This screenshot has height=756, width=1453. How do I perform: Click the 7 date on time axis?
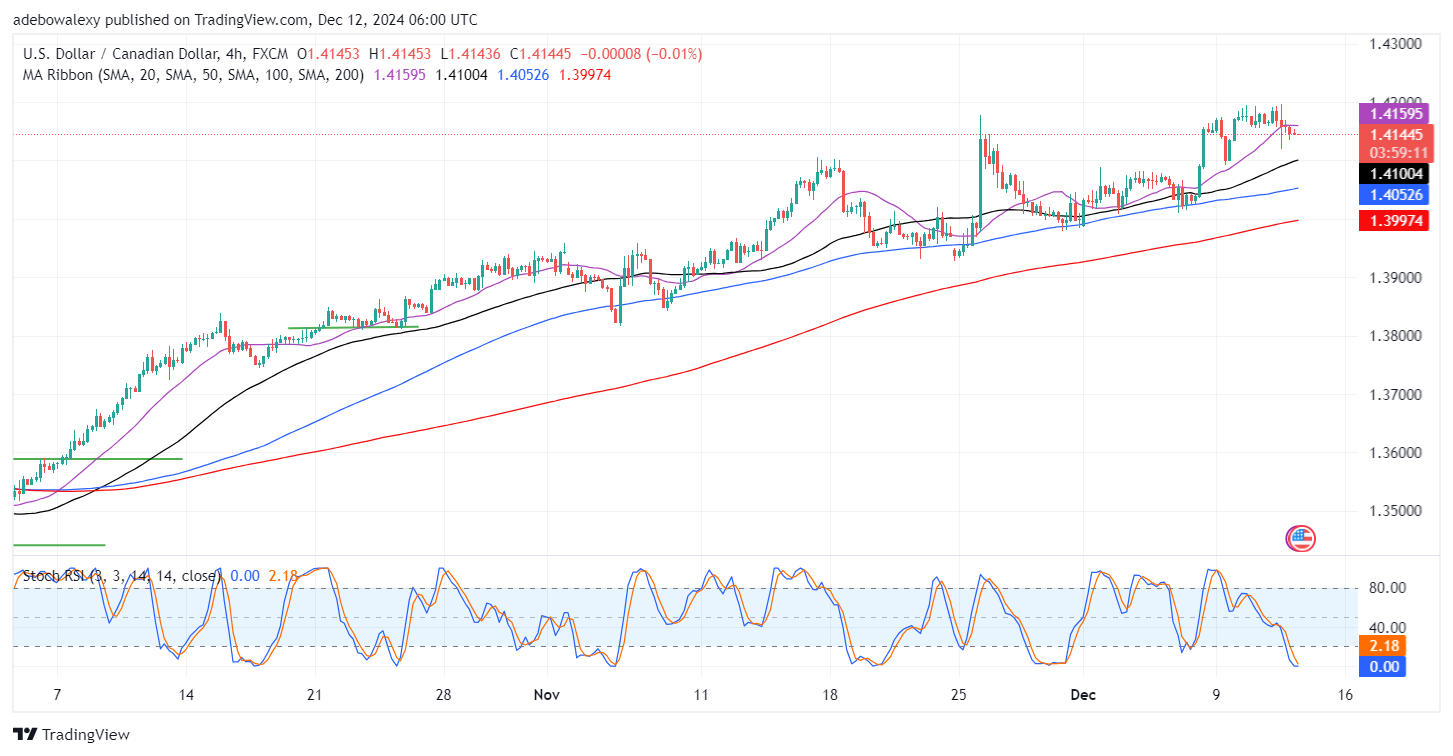(57, 694)
